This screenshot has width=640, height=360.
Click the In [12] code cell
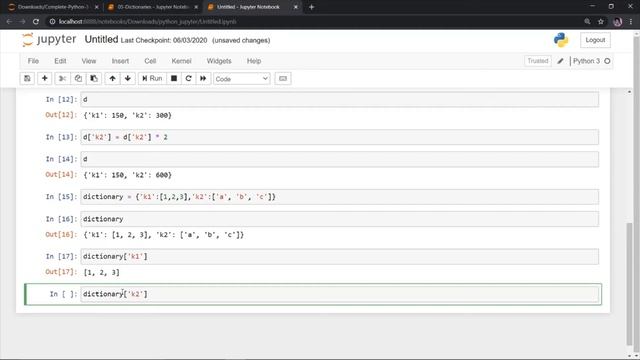pos(340,100)
